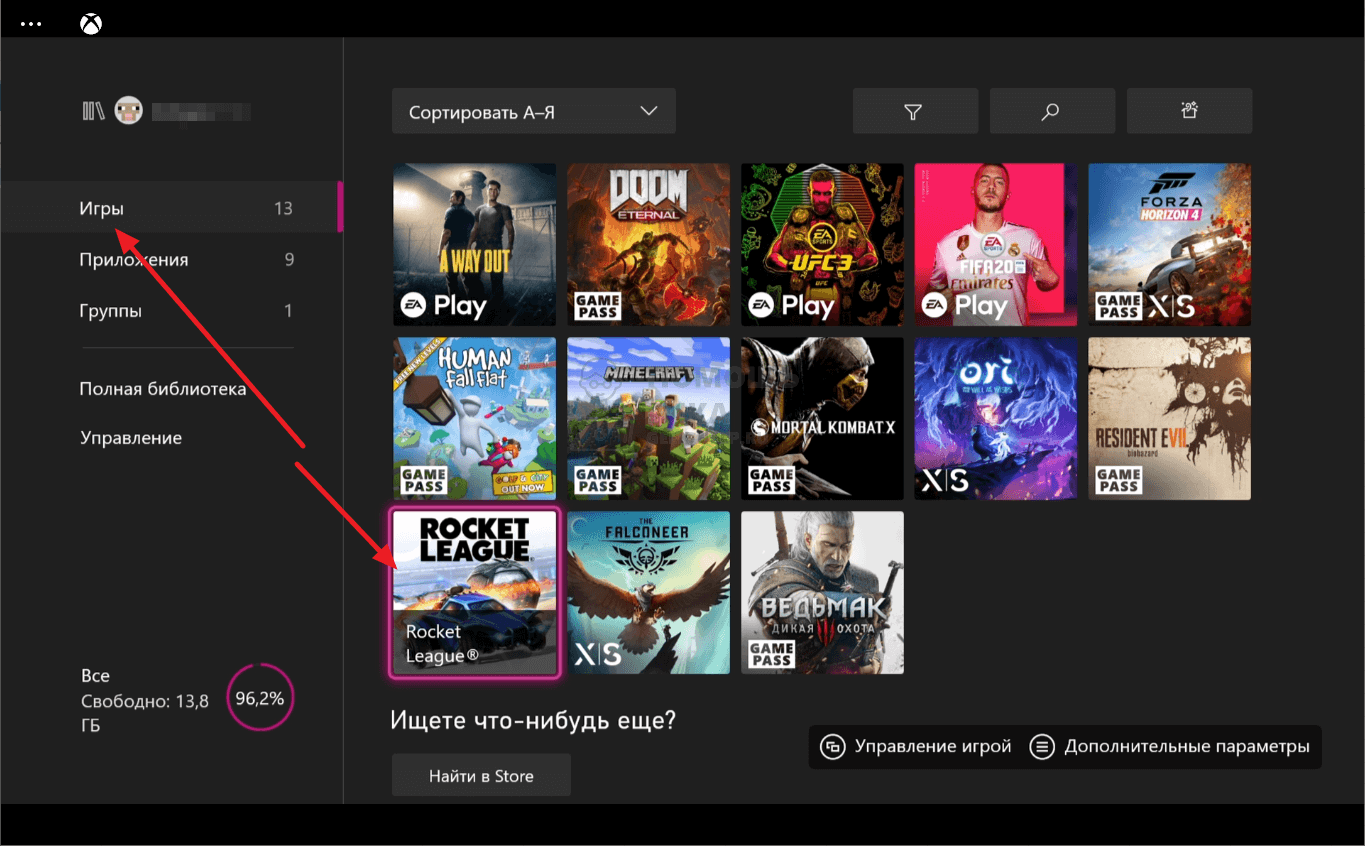Open the Управление section
1365x846 pixels.
point(131,438)
